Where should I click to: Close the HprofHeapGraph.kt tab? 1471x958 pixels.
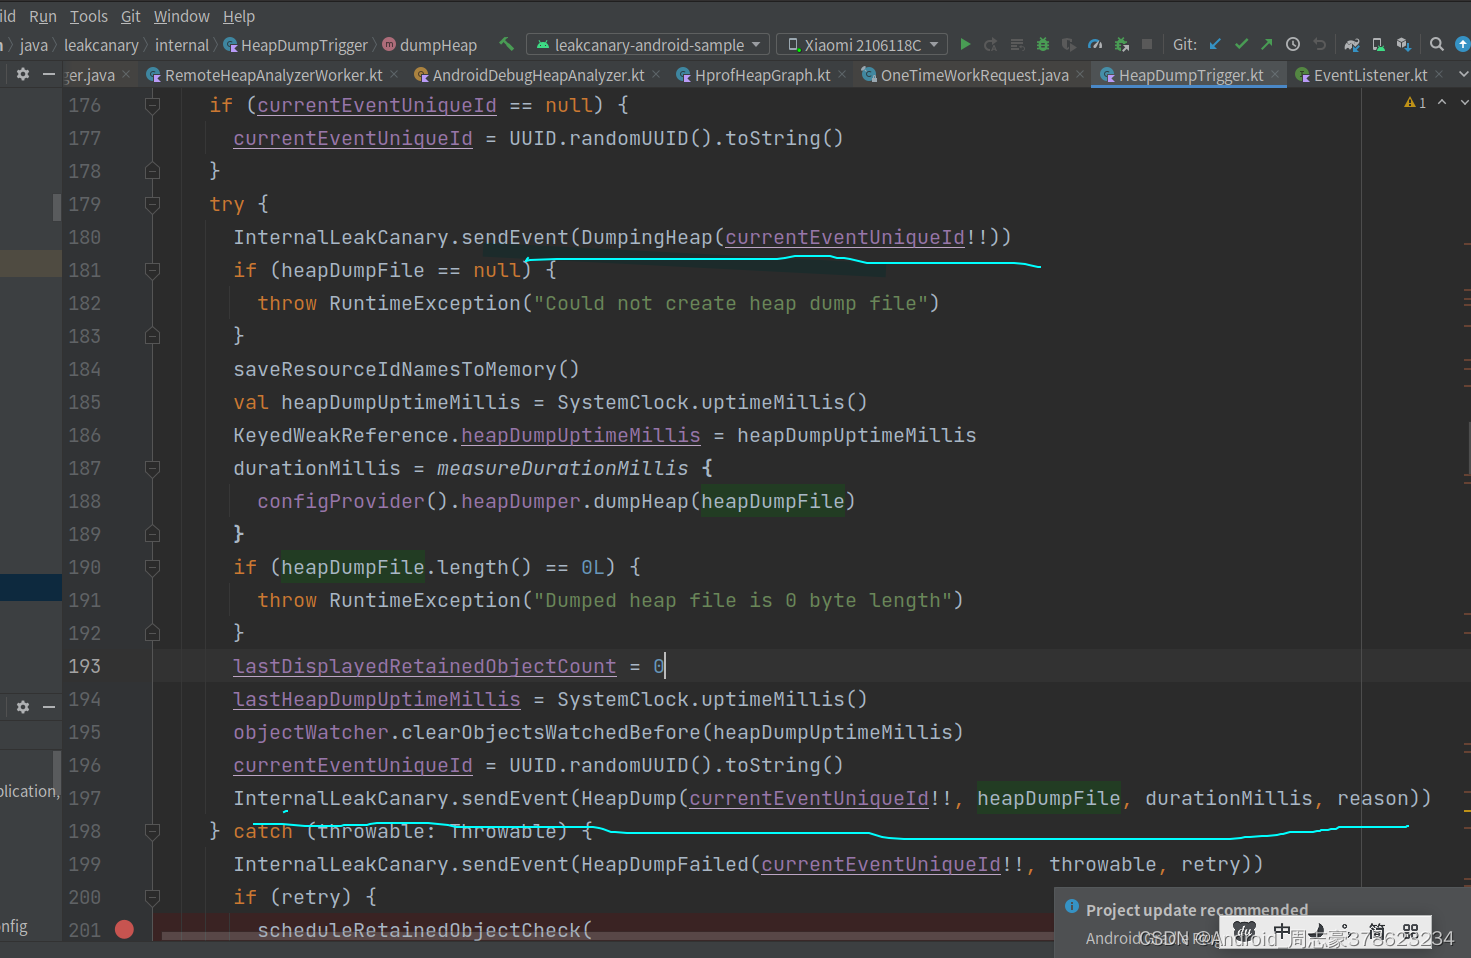[842, 74]
